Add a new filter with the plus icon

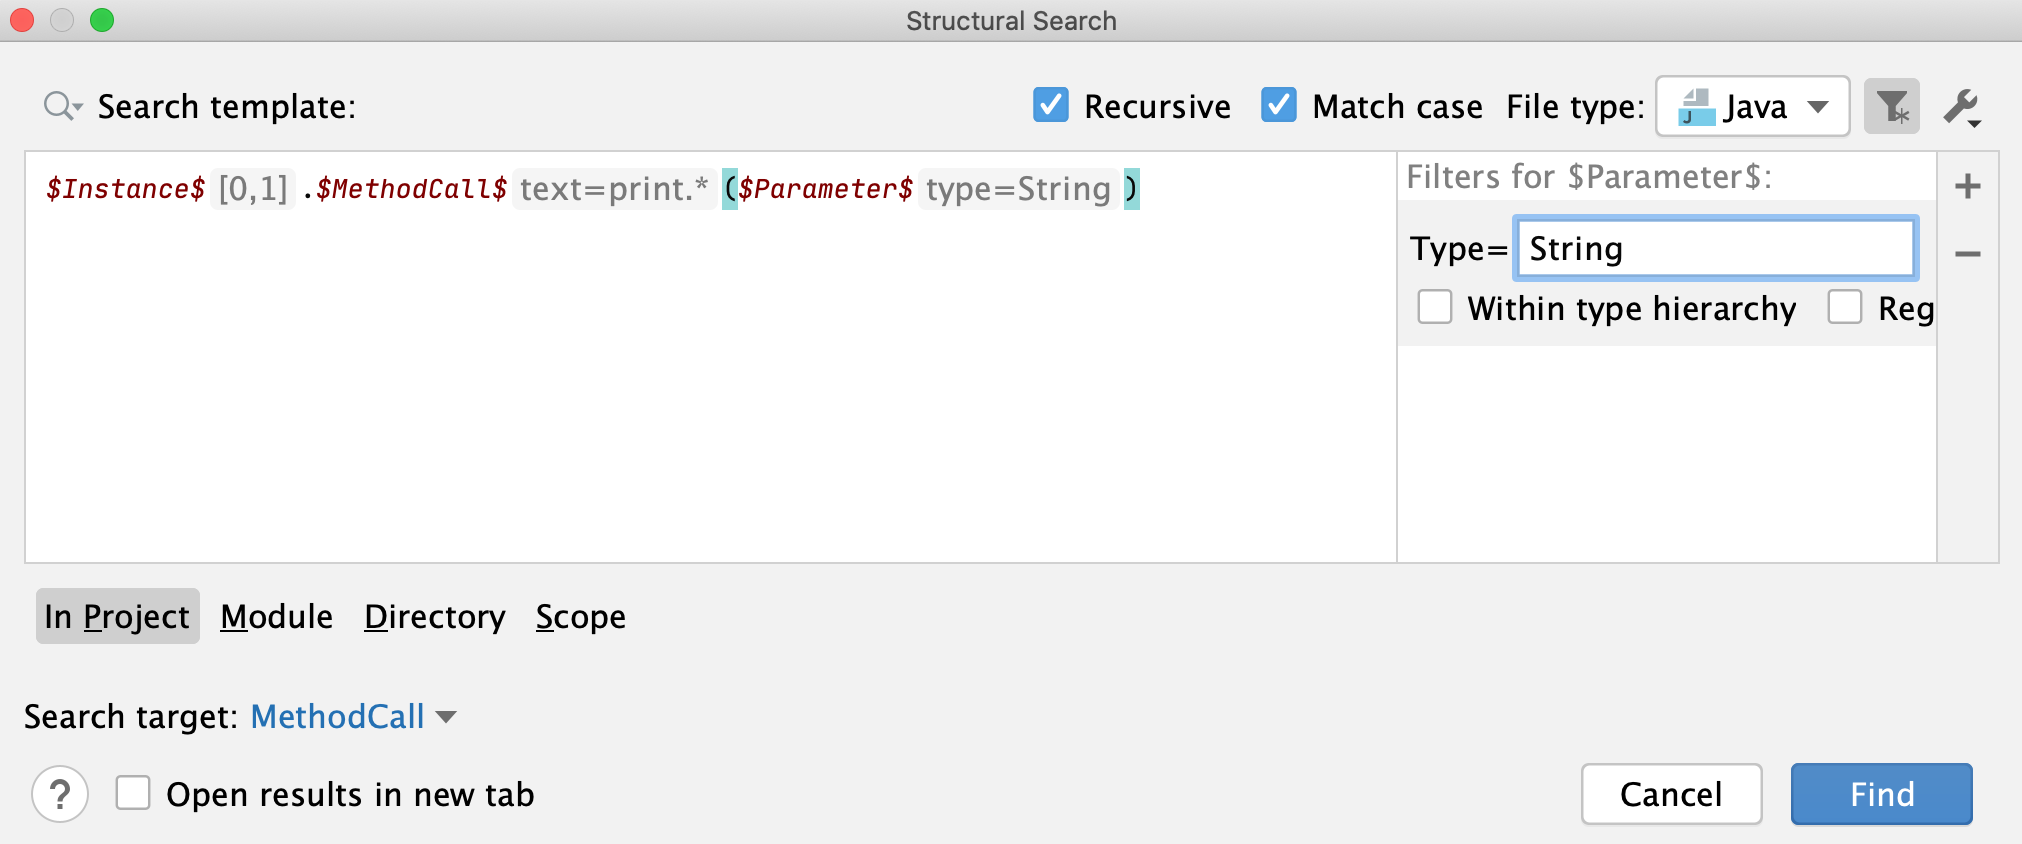pyautogui.click(x=1968, y=184)
